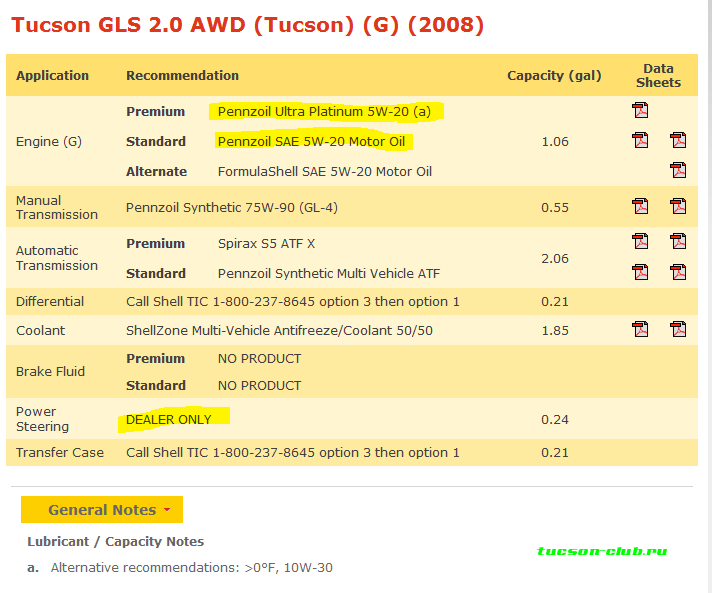The width and height of the screenshot is (712, 593).
Task: Click power steering capacity 0.24
Action: tap(555, 420)
